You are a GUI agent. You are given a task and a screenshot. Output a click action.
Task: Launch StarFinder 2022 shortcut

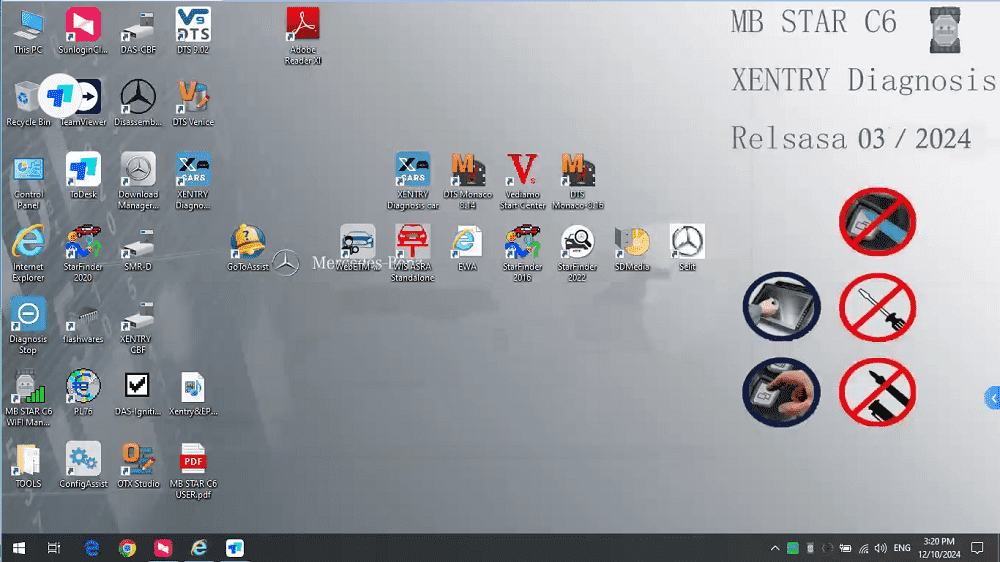(577, 254)
